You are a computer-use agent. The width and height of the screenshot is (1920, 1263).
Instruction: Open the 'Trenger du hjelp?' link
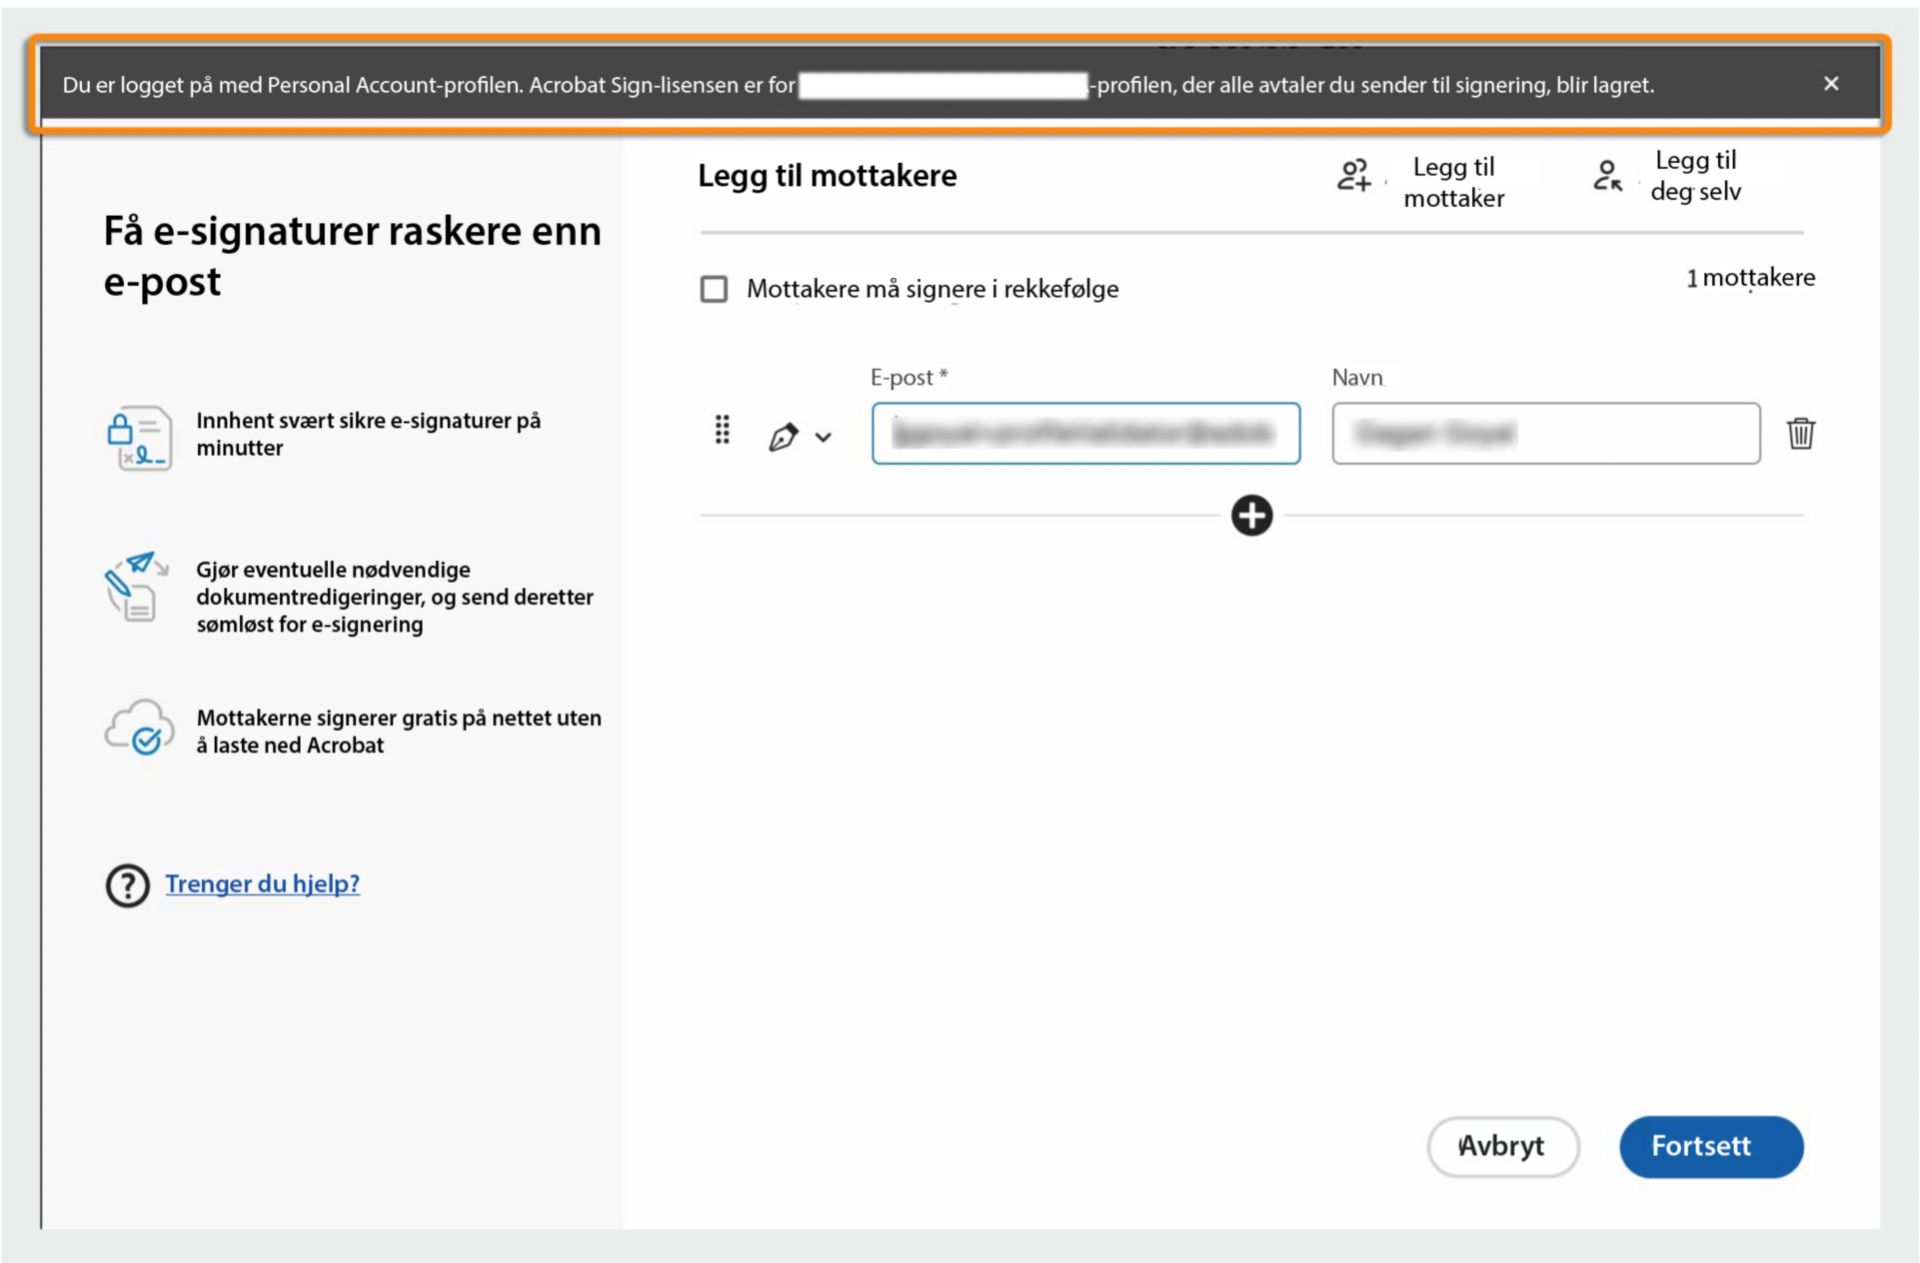click(x=263, y=884)
